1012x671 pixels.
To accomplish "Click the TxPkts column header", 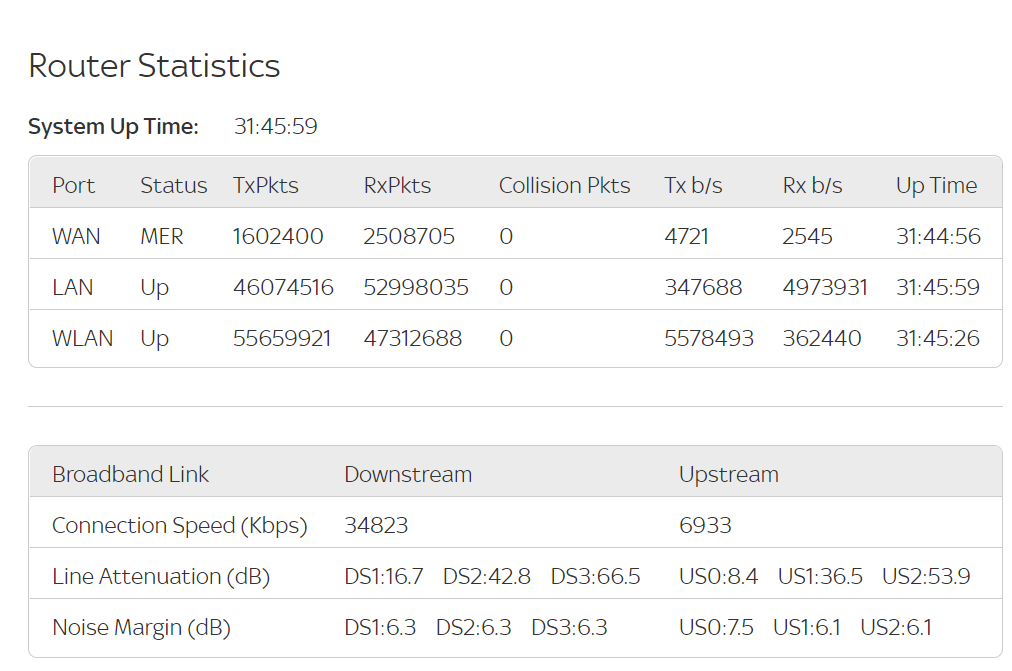I will [265, 186].
